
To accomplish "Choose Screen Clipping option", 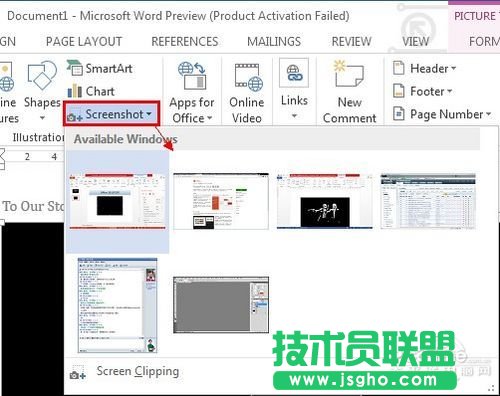I will point(138,371).
